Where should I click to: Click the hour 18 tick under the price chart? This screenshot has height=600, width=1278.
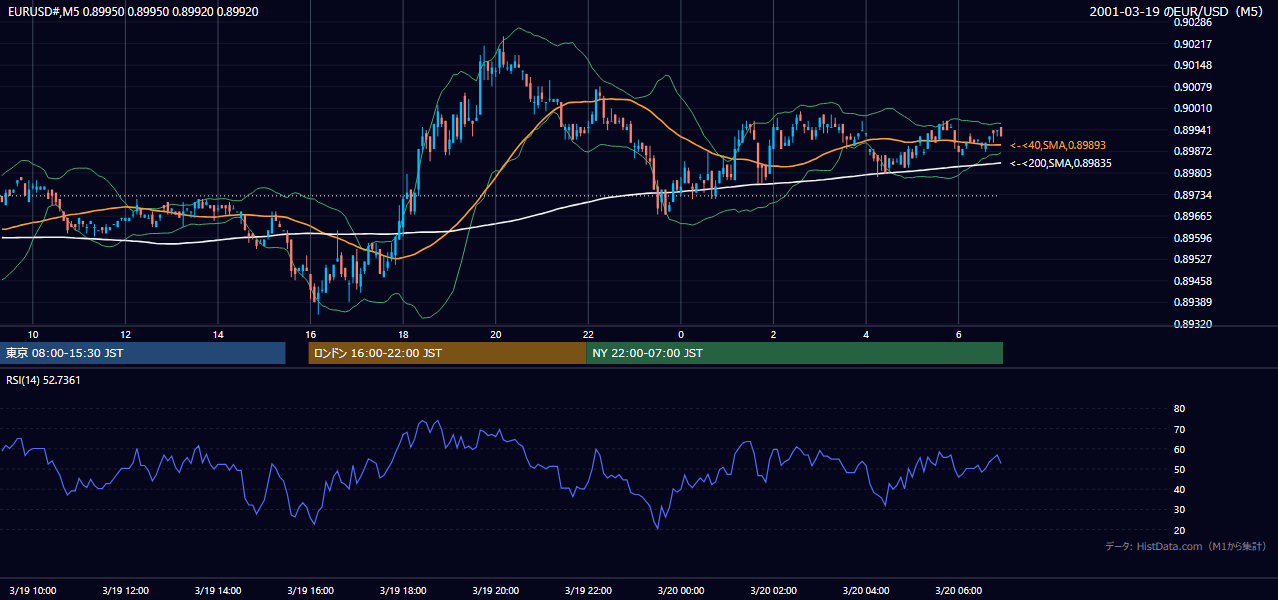point(403,334)
